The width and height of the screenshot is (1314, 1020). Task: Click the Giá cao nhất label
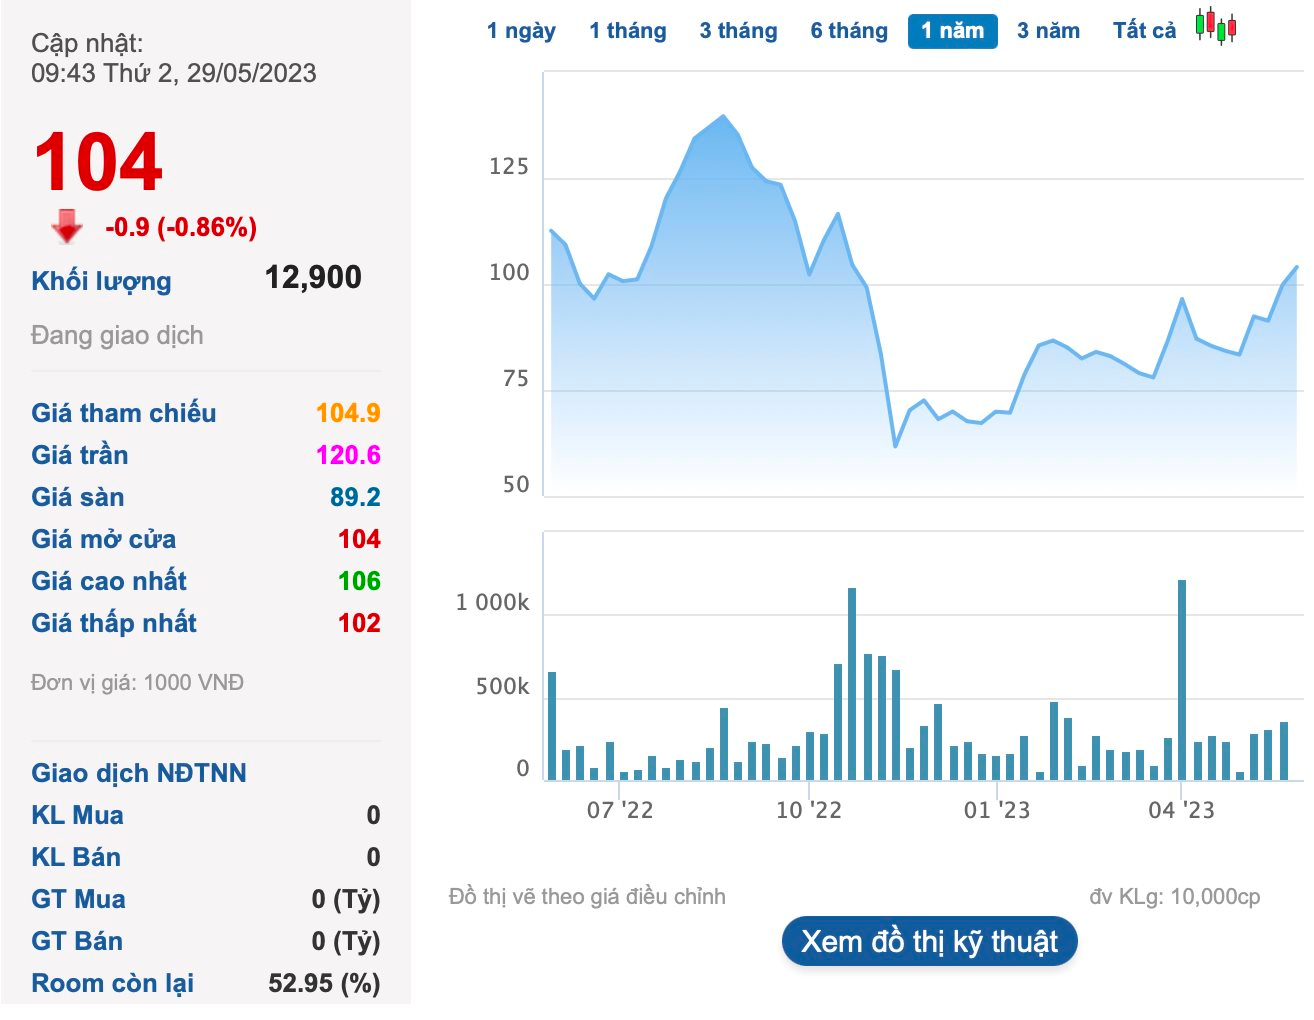[108, 581]
